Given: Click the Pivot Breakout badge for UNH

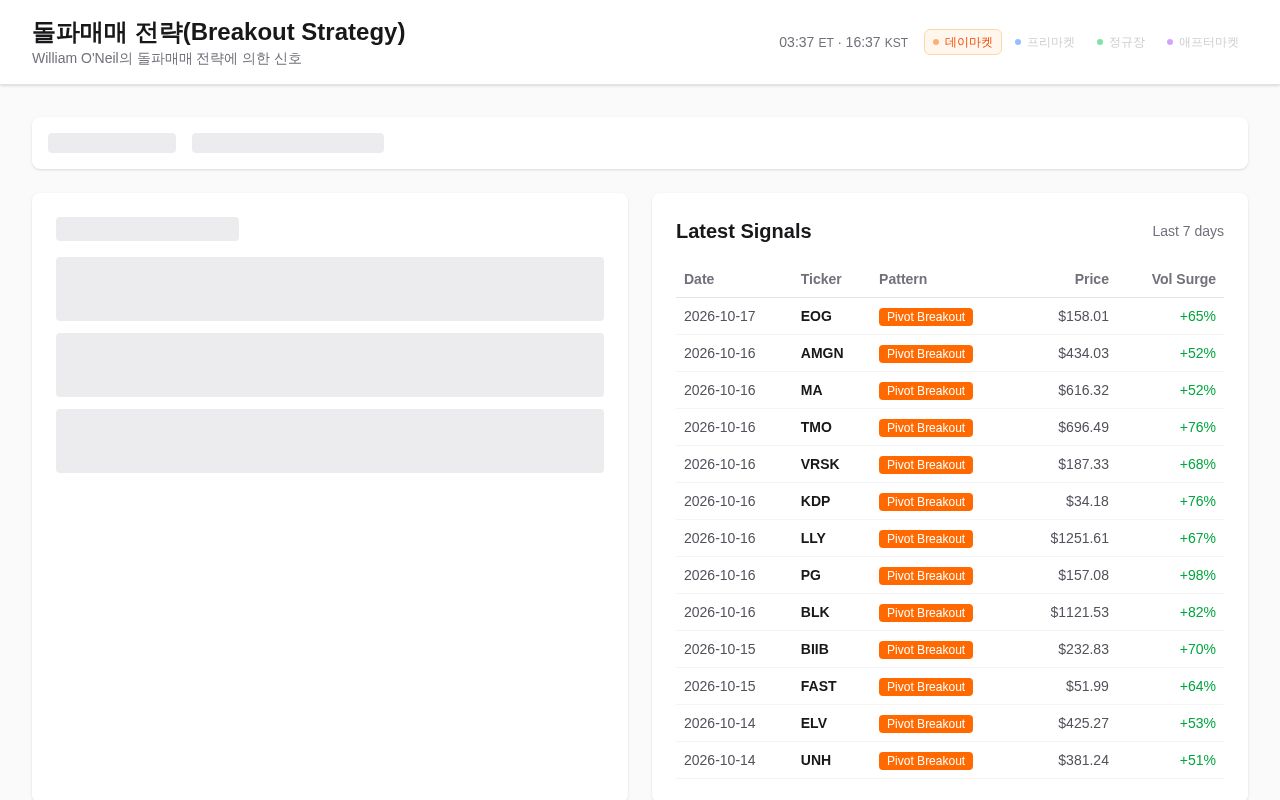Looking at the screenshot, I should click(926, 761).
